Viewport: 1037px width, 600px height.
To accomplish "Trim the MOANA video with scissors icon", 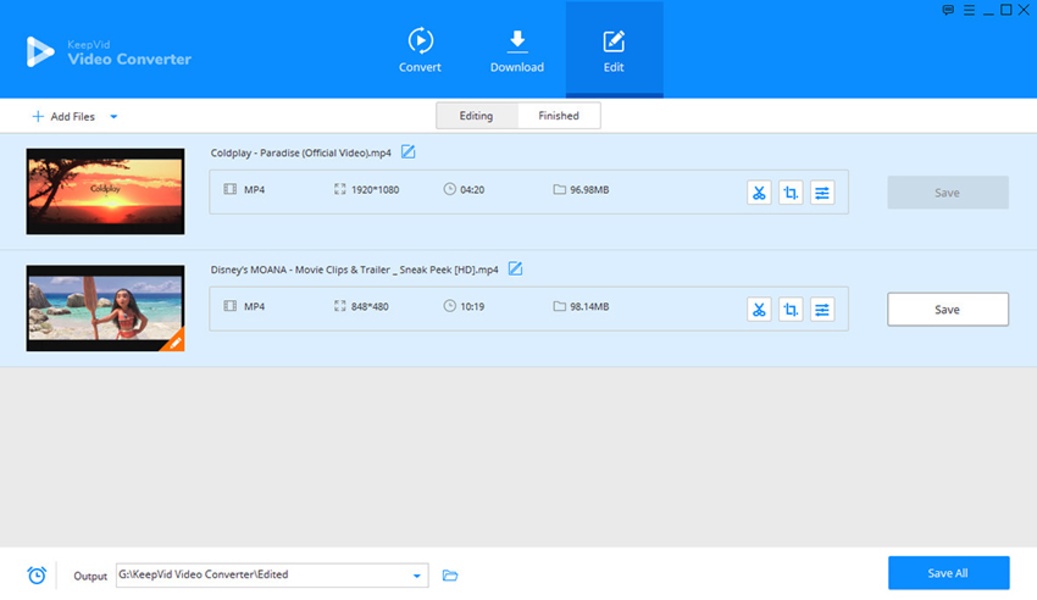I will click(x=759, y=310).
